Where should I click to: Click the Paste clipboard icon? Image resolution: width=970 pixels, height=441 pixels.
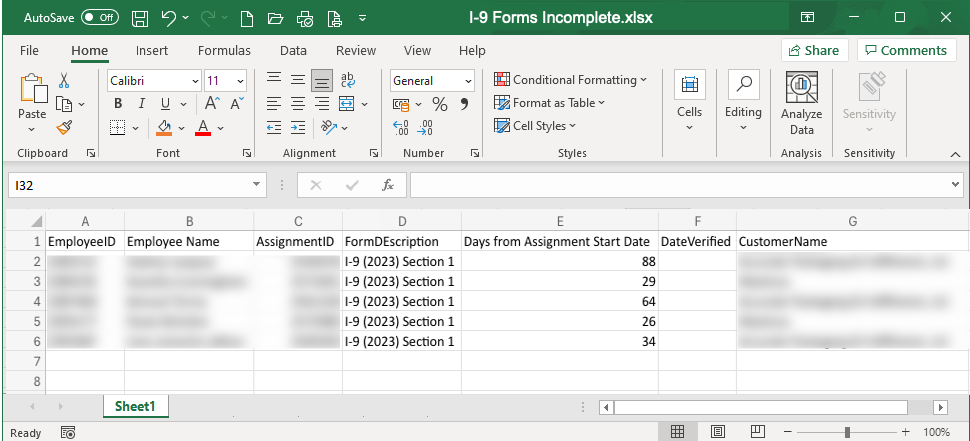click(x=32, y=88)
